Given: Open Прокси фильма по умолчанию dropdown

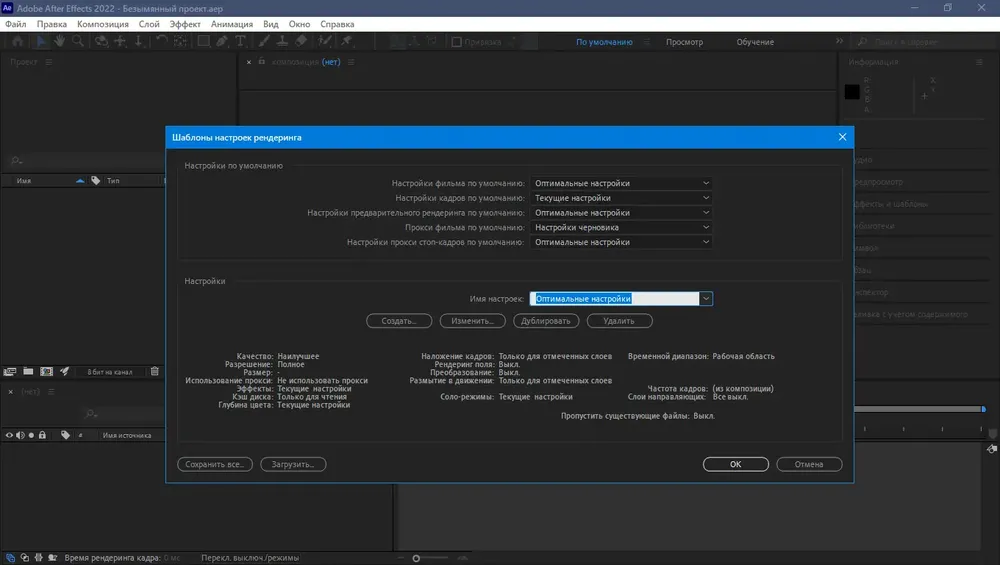Looking at the screenshot, I should [621, 227].
